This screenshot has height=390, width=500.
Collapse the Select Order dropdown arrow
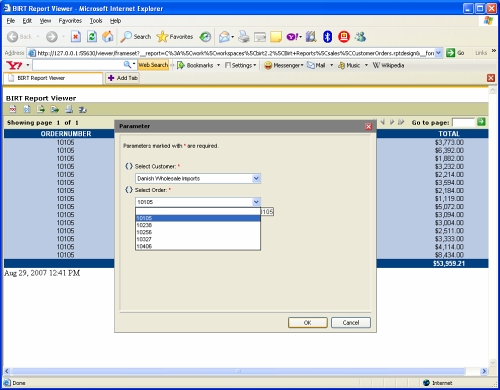pyautogui.click(x=256, y=202)
